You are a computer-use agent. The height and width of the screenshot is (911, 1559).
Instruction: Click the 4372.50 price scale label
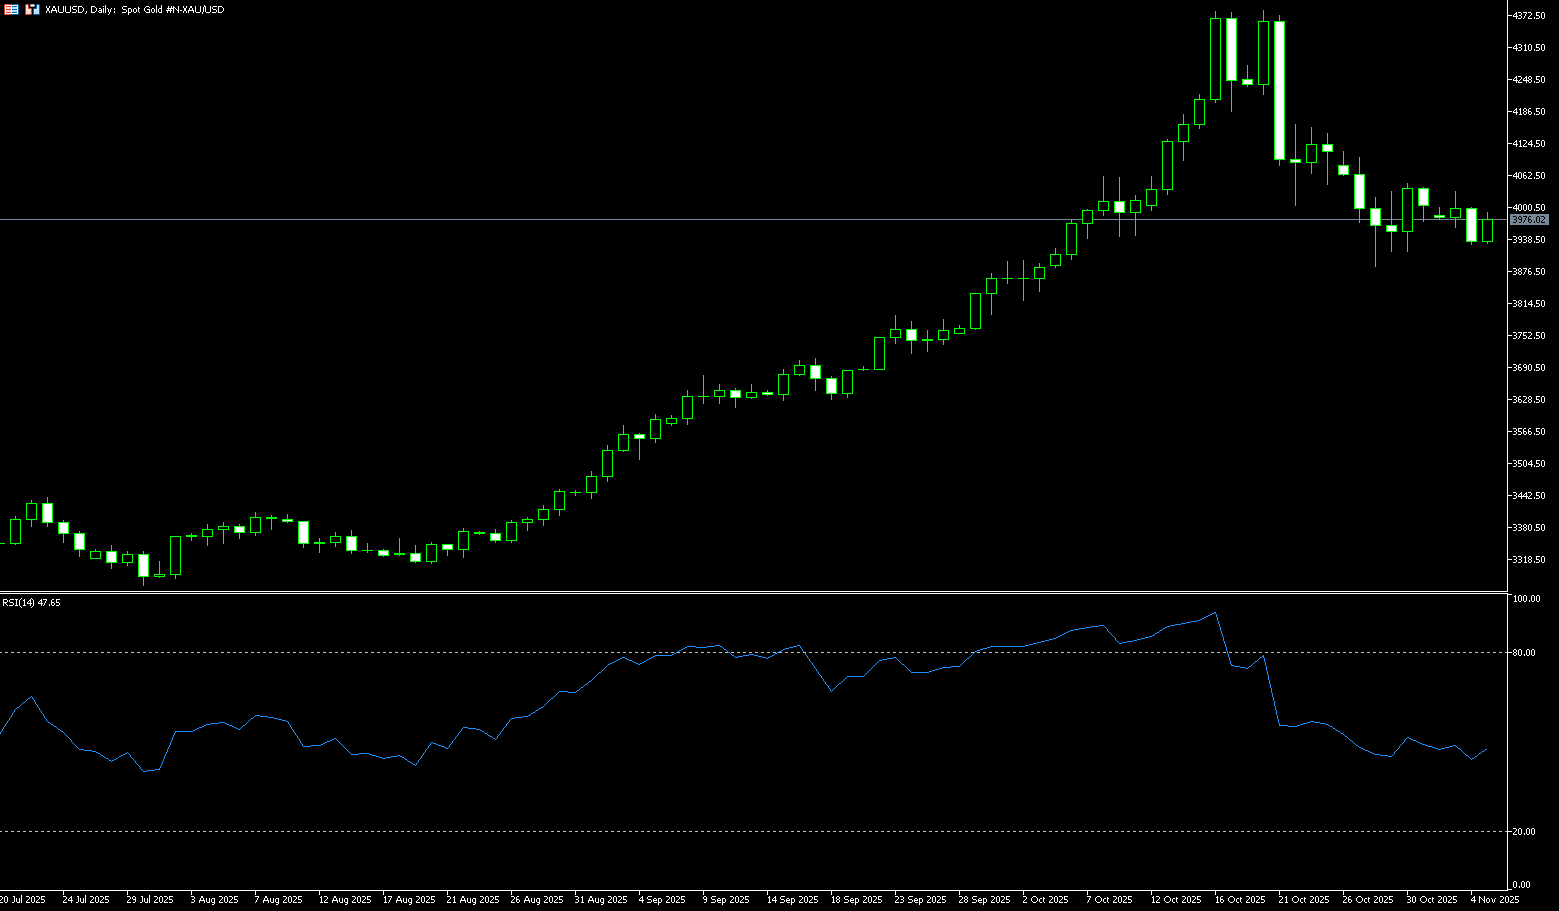coord(1530,16)
